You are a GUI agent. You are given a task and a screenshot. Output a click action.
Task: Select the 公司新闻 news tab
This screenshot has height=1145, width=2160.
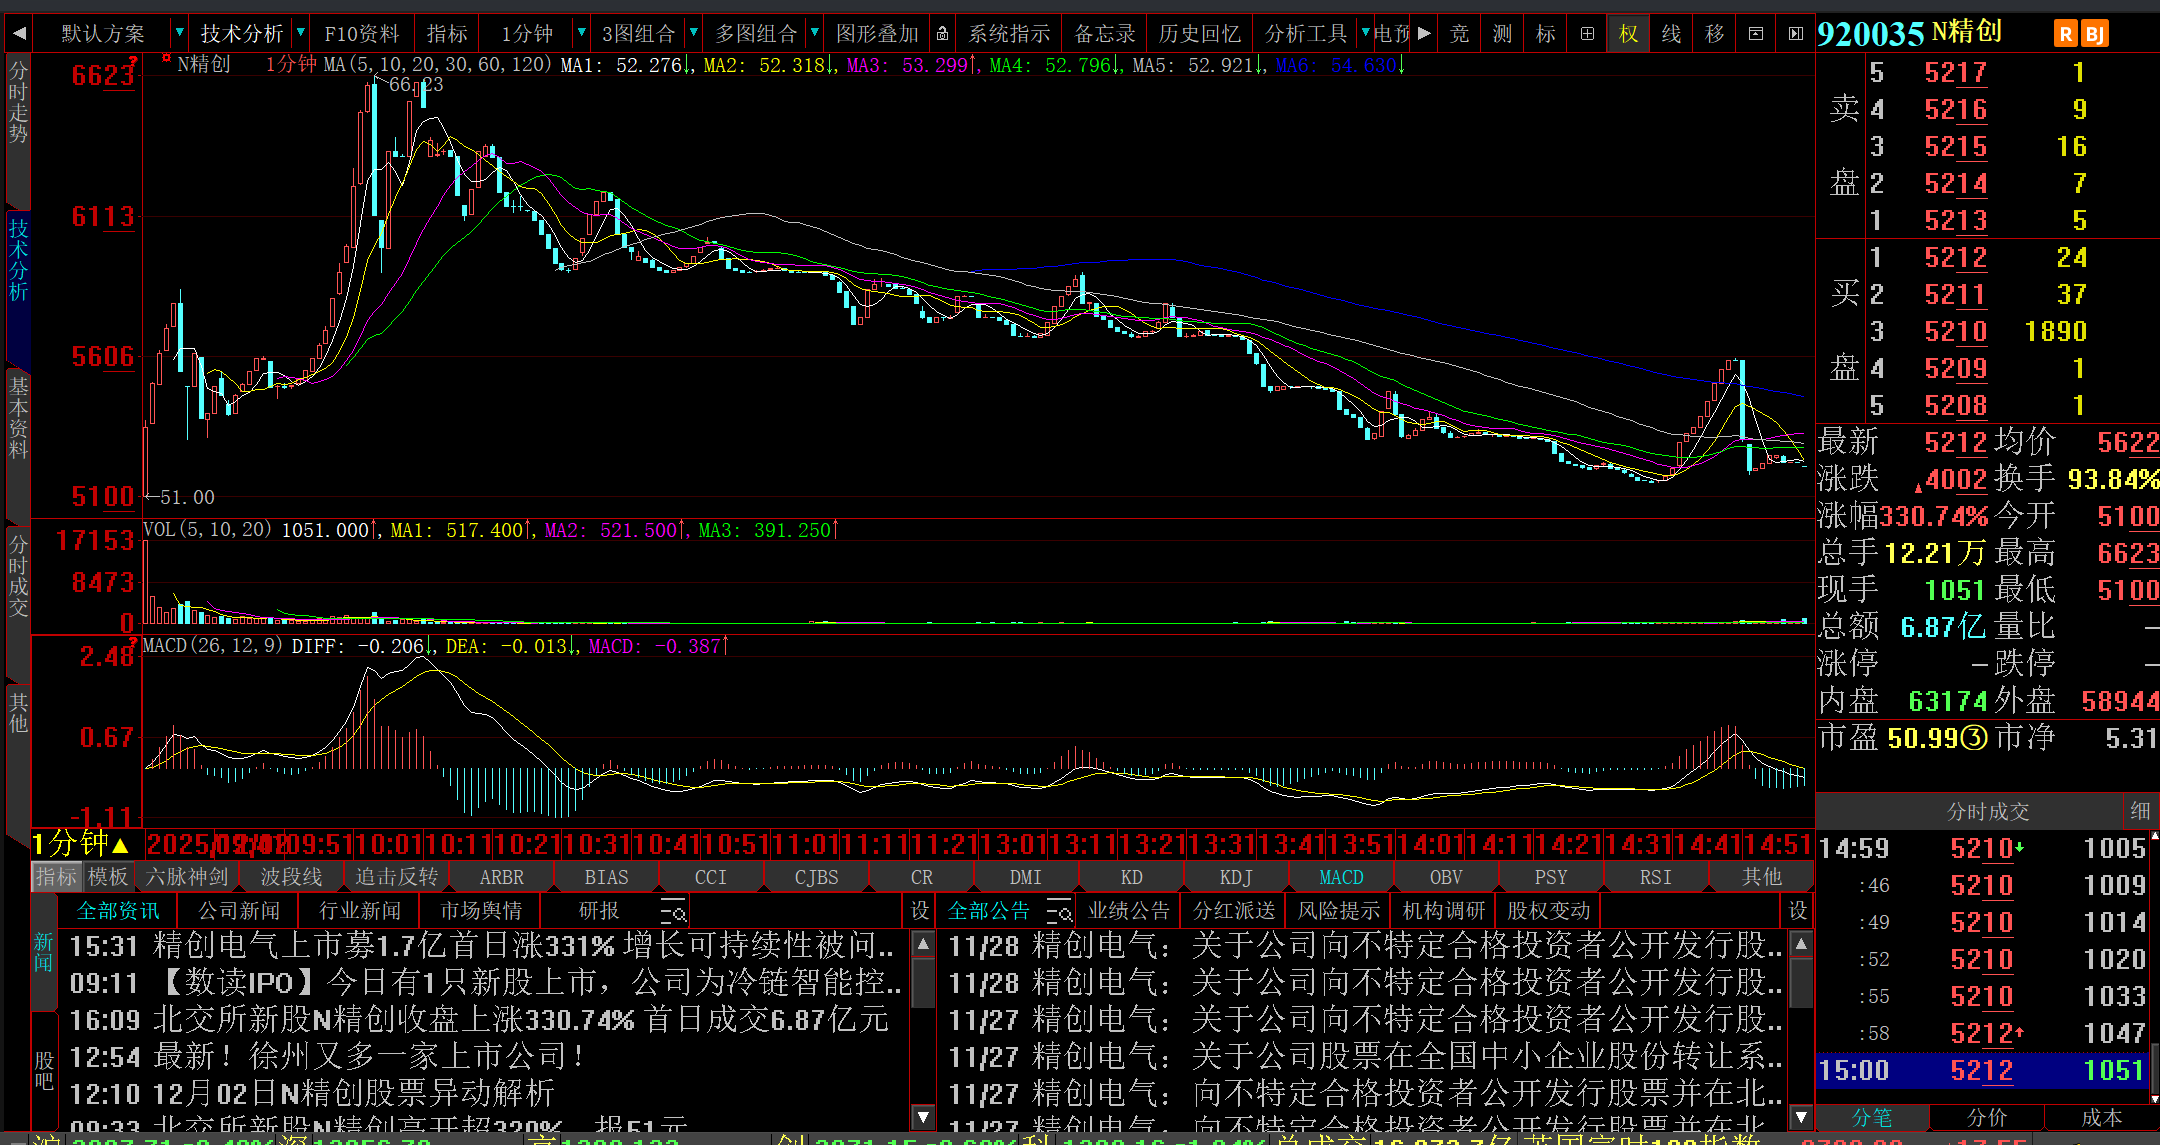coord(239,911)
